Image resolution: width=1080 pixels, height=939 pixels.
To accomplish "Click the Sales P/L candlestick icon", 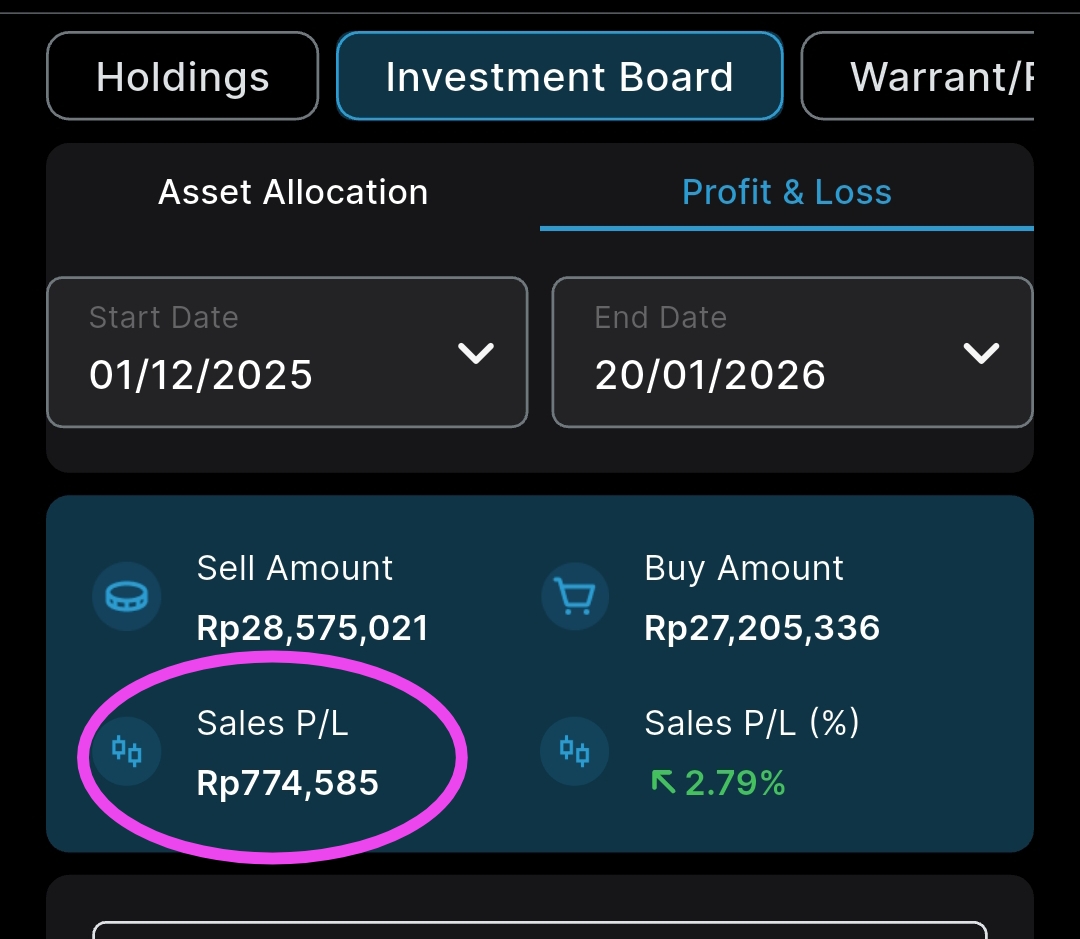I will (x=126, y=751).
